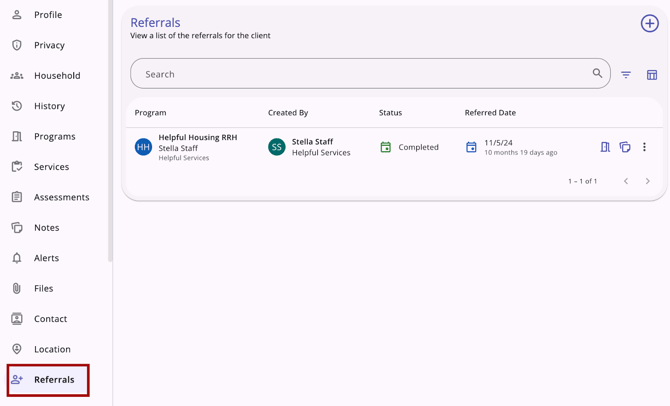Image resolution: width=670 pixels, height=406 pixels.
Task: Open the Profile sidebar item
Action: tap(47, 15)
